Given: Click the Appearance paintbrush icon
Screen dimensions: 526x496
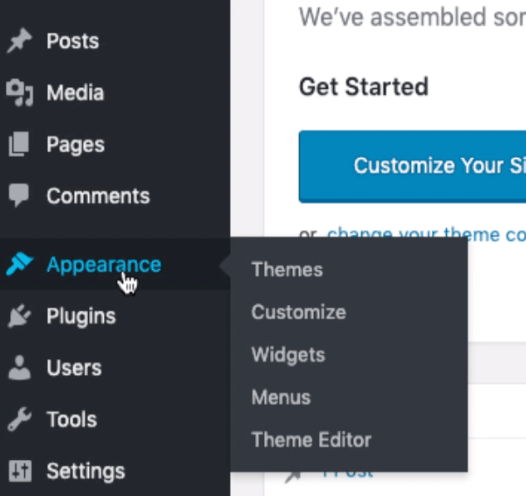Looking at the screenshot, I should [19, 264].
